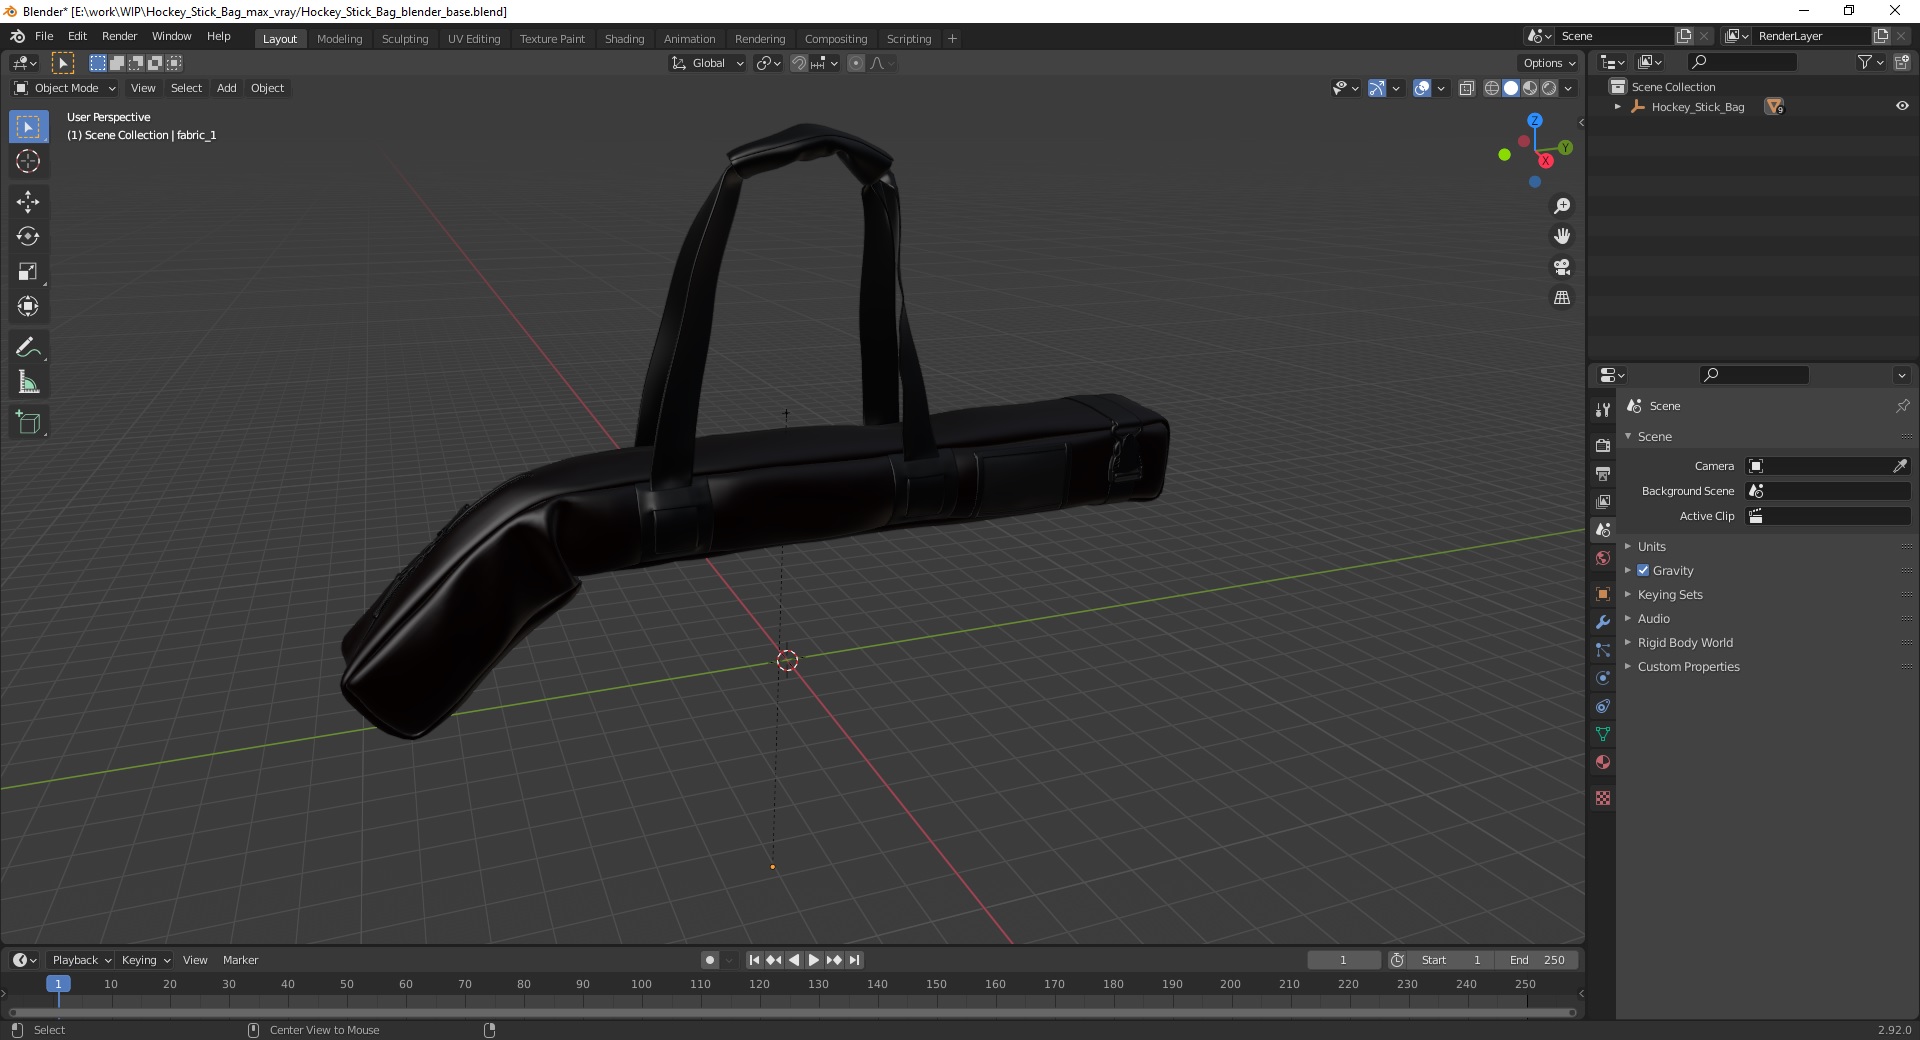Play the animation forward
The width and height of the screenshot is (1920, 1040).
click(x=814, y=960)
